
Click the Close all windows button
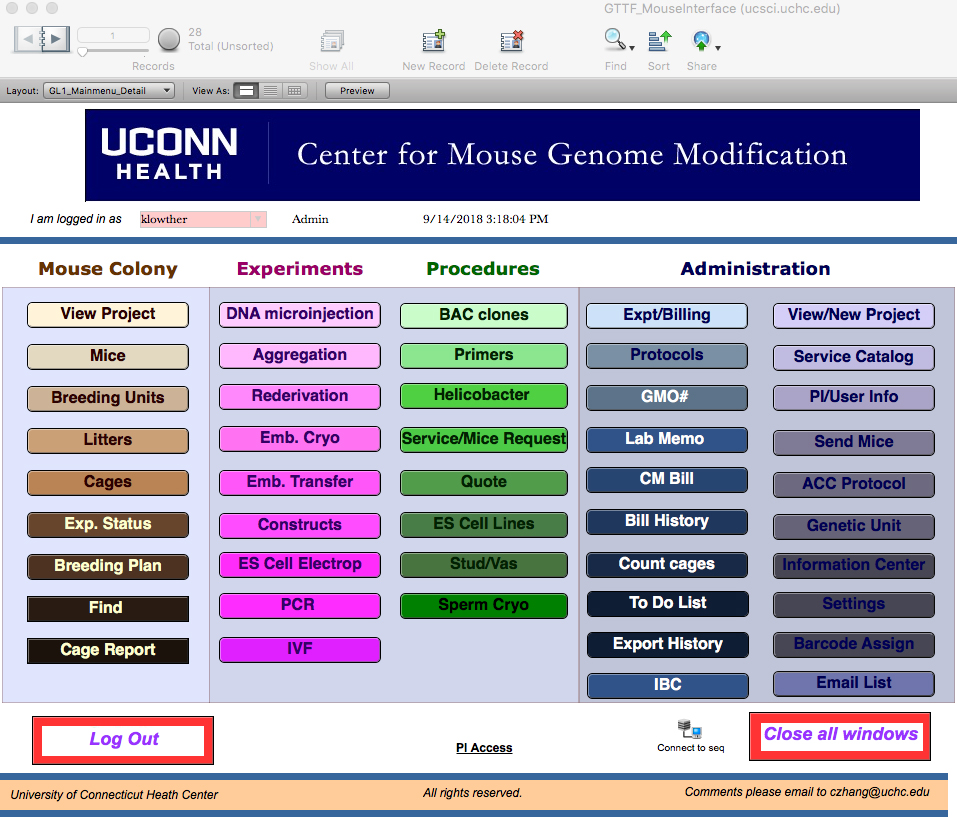coord(840,735)
